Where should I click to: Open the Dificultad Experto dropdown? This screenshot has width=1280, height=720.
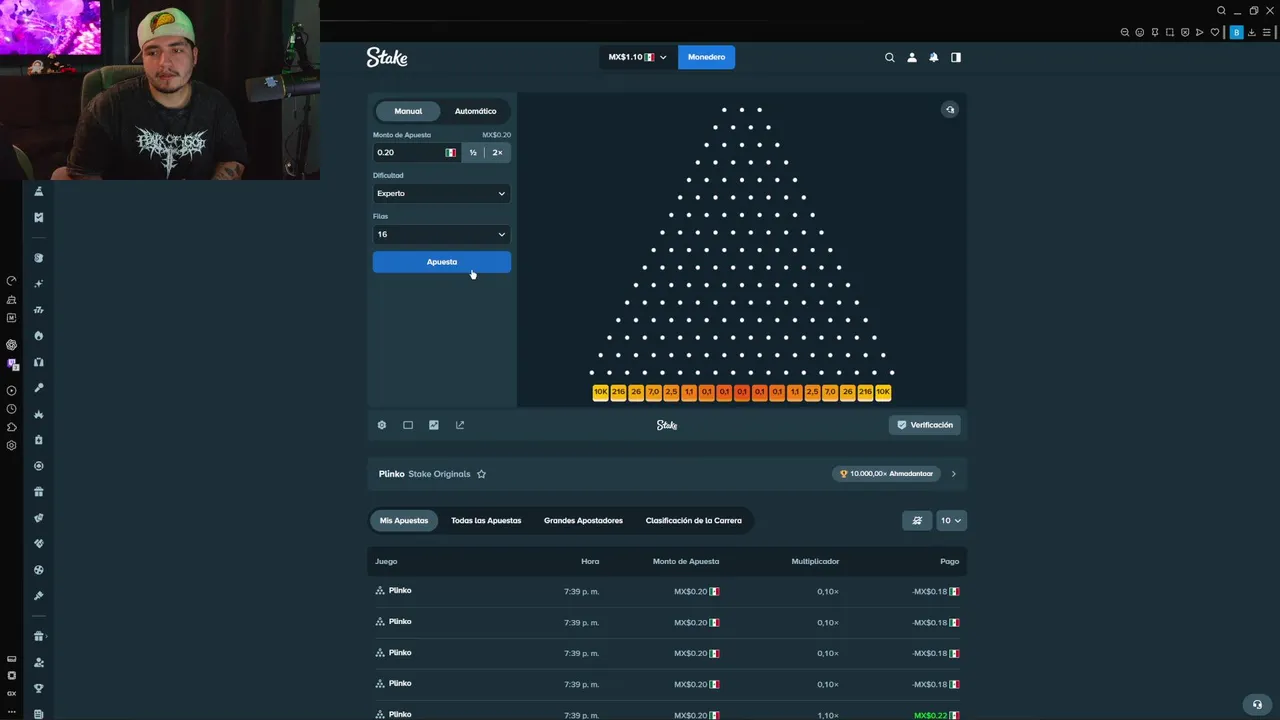pos(441,193)
